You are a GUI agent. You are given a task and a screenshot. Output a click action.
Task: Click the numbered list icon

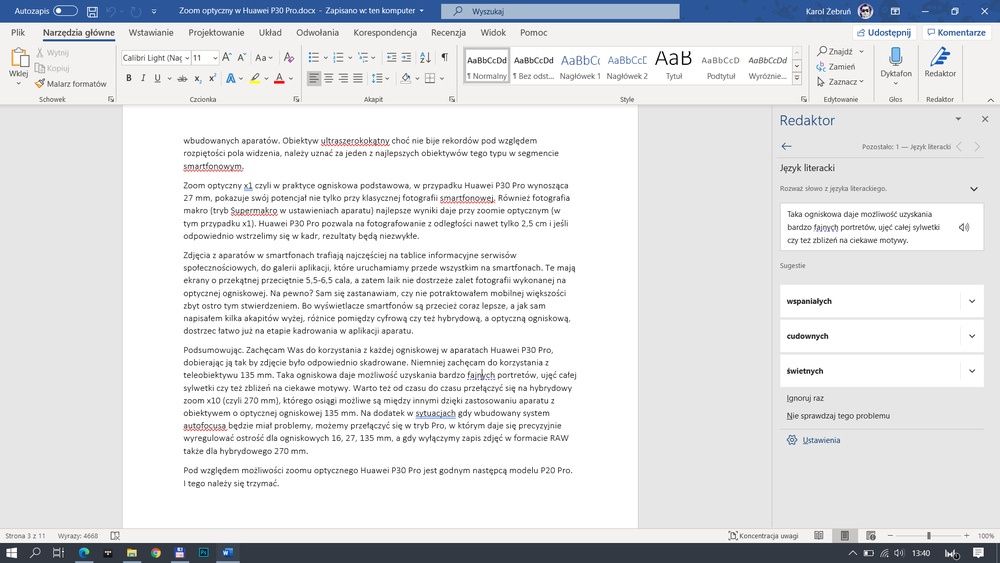click(x=339, y=57)
